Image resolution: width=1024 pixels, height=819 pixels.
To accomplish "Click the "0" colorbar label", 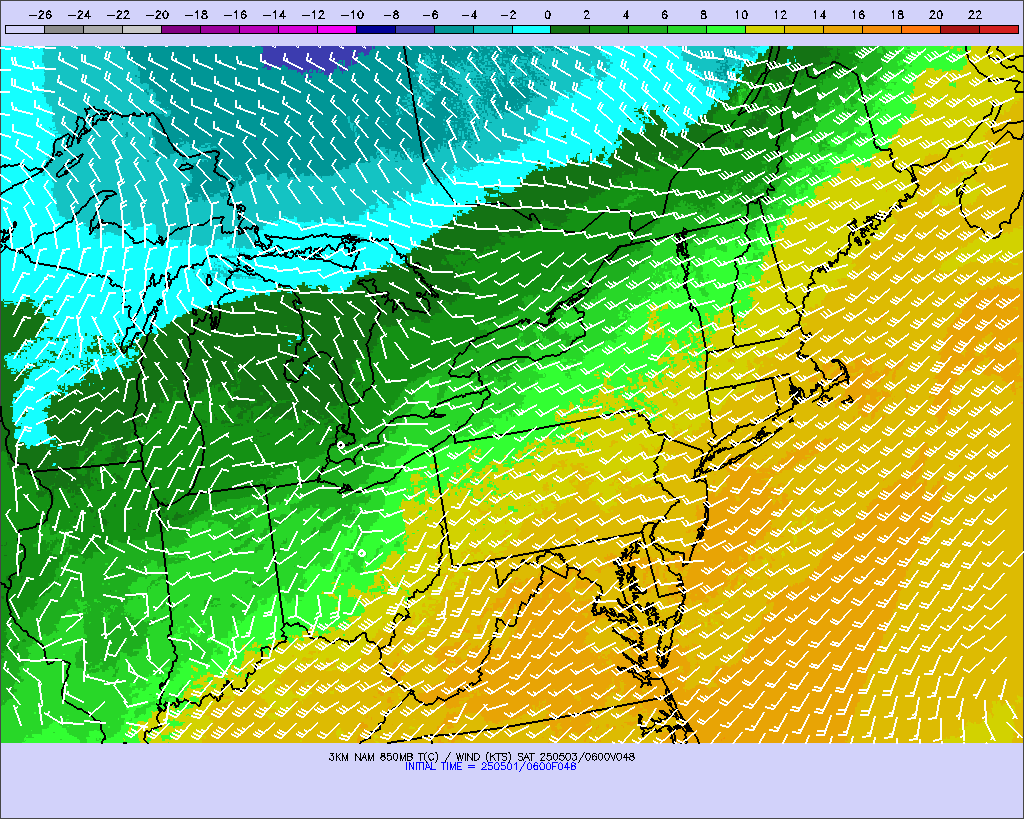I will tap(547, 15).
